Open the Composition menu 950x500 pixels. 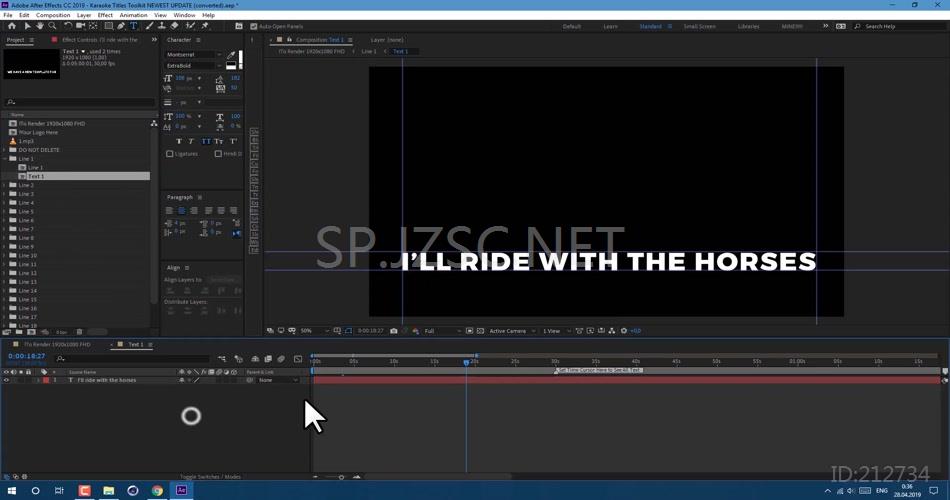[53, 15]
